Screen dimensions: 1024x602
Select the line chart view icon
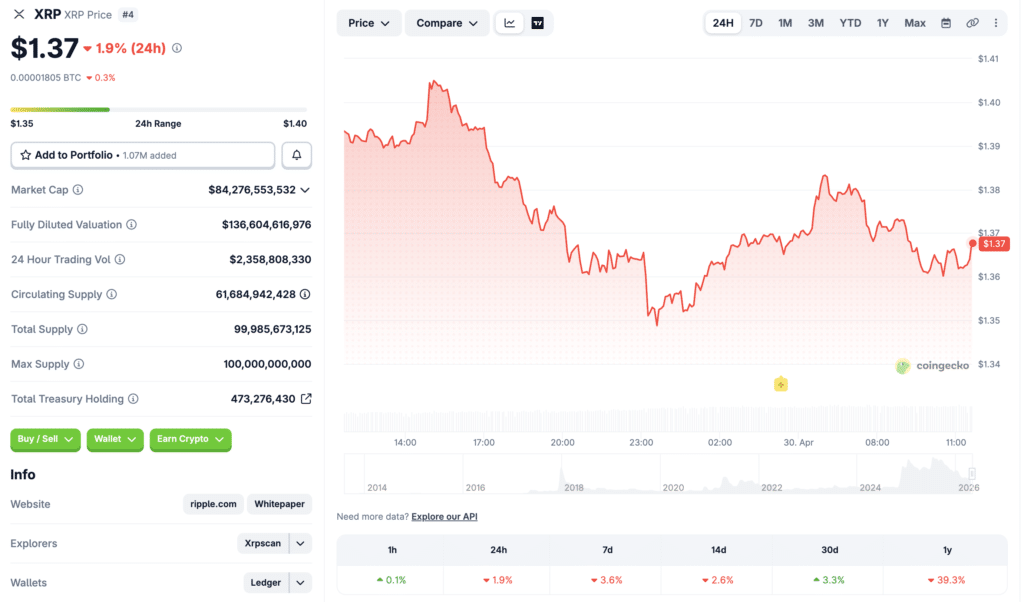pyautogui.click(x=510, y=23)
